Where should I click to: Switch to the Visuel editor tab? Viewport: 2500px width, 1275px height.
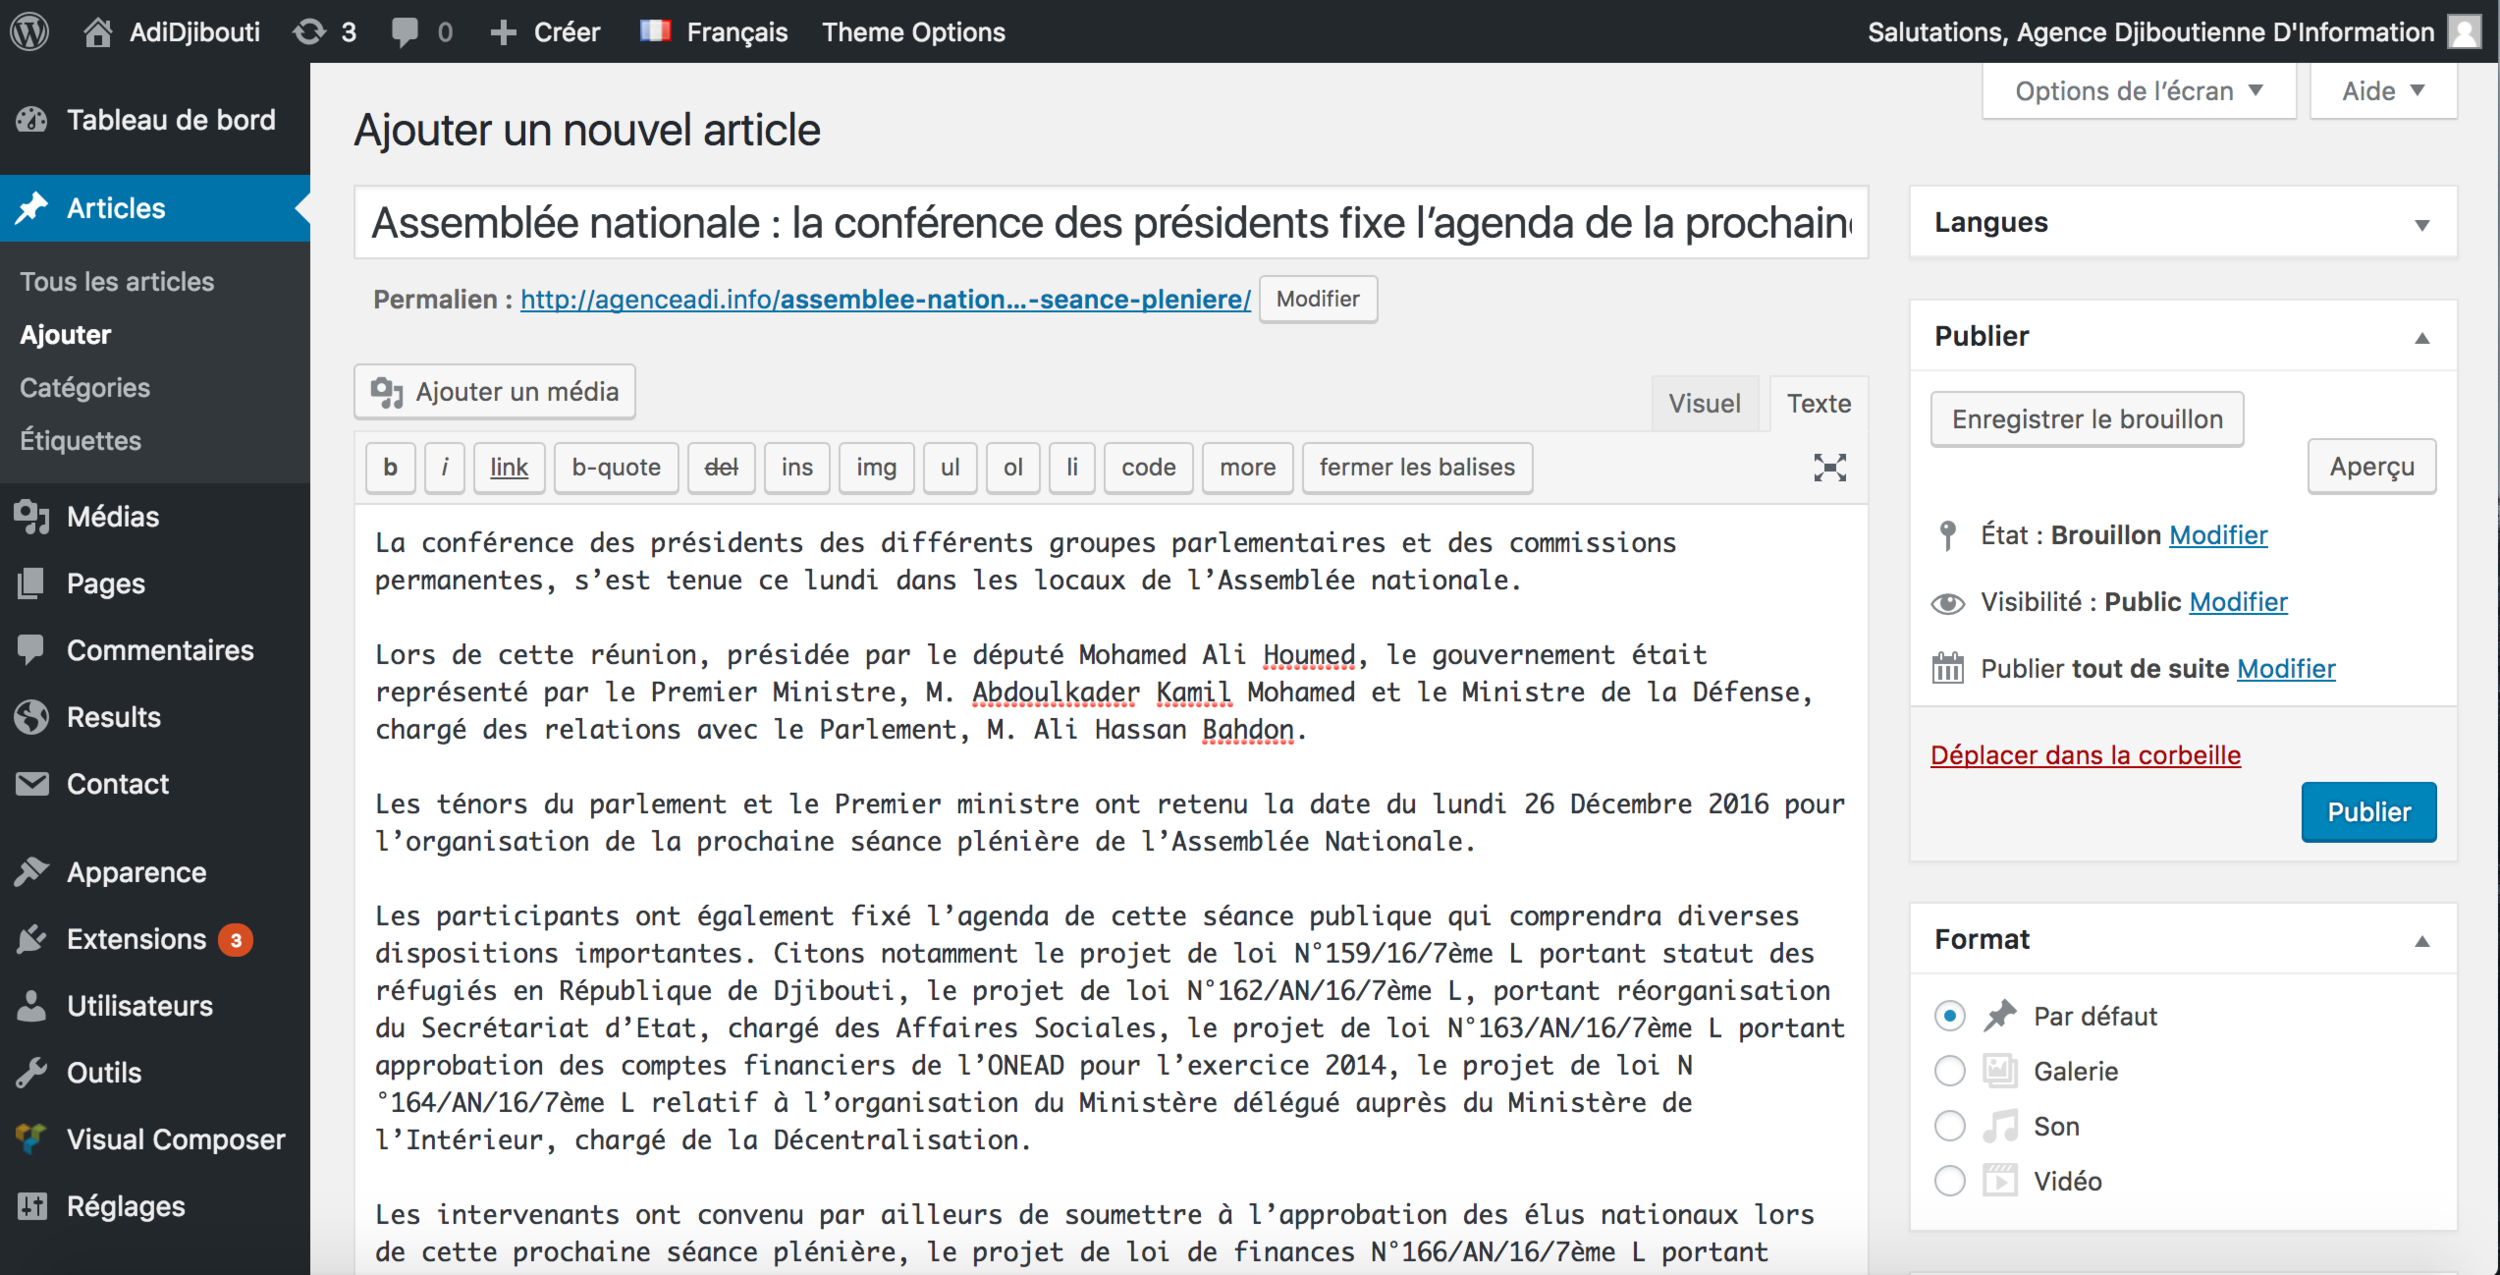click(x=1704, y=403)
